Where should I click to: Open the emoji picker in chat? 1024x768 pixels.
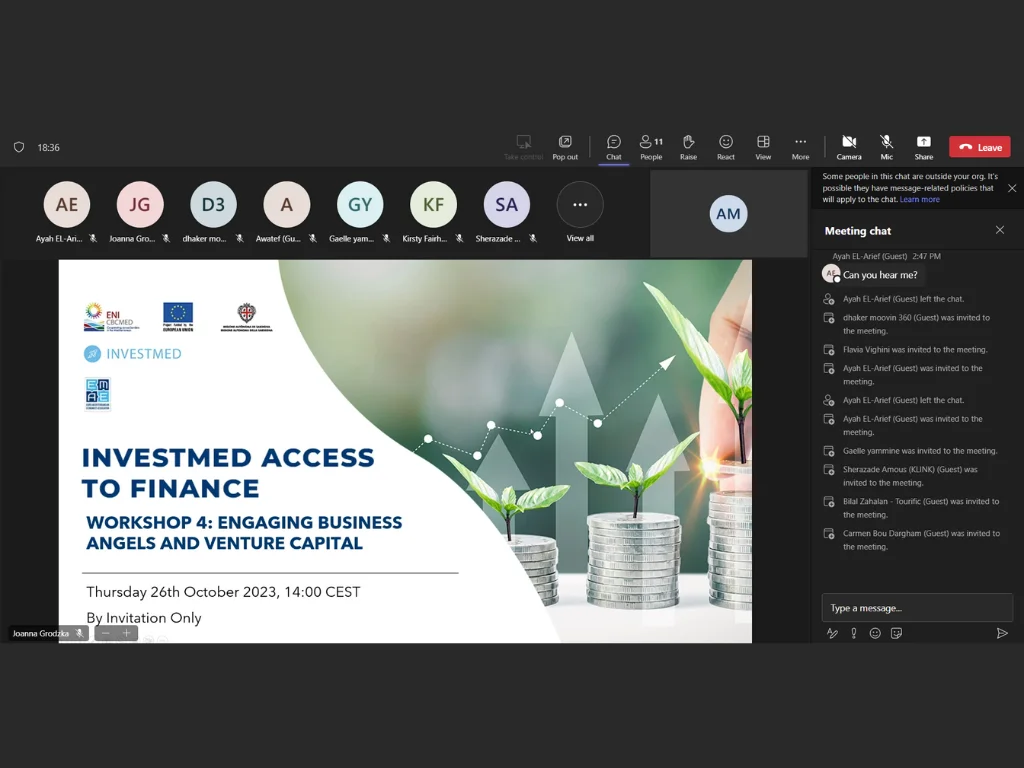pos(875,633)
